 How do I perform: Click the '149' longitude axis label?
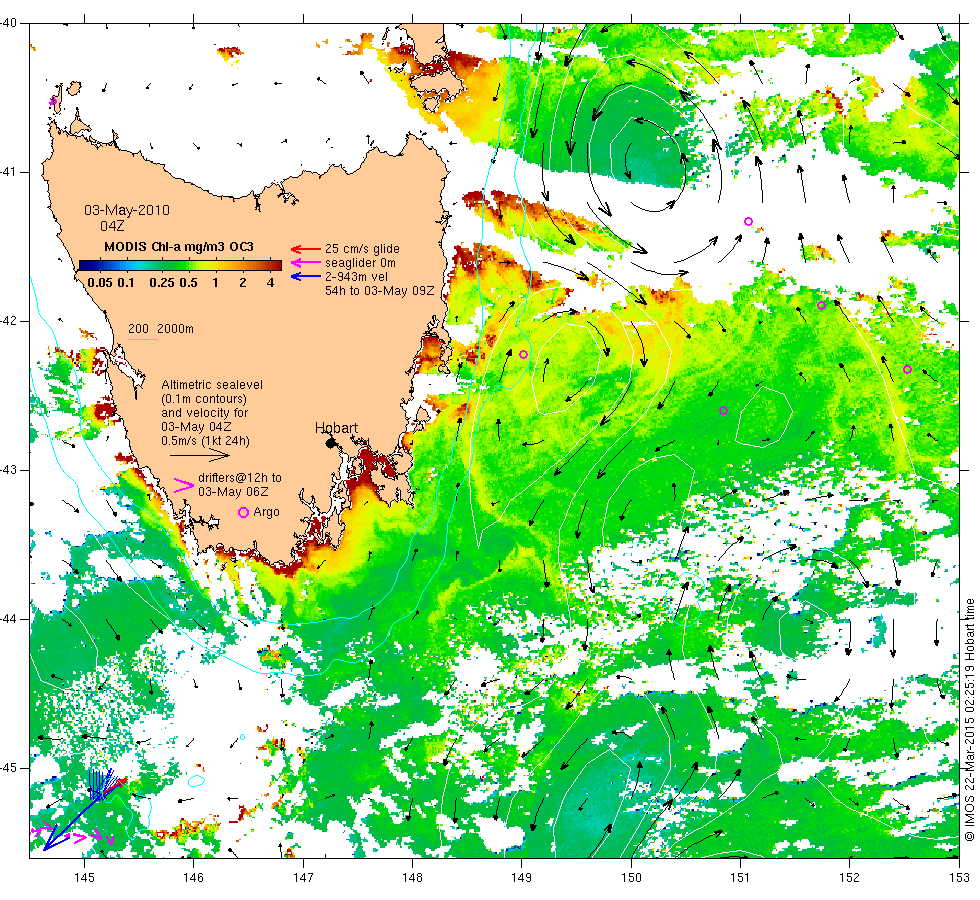(522, 878)
